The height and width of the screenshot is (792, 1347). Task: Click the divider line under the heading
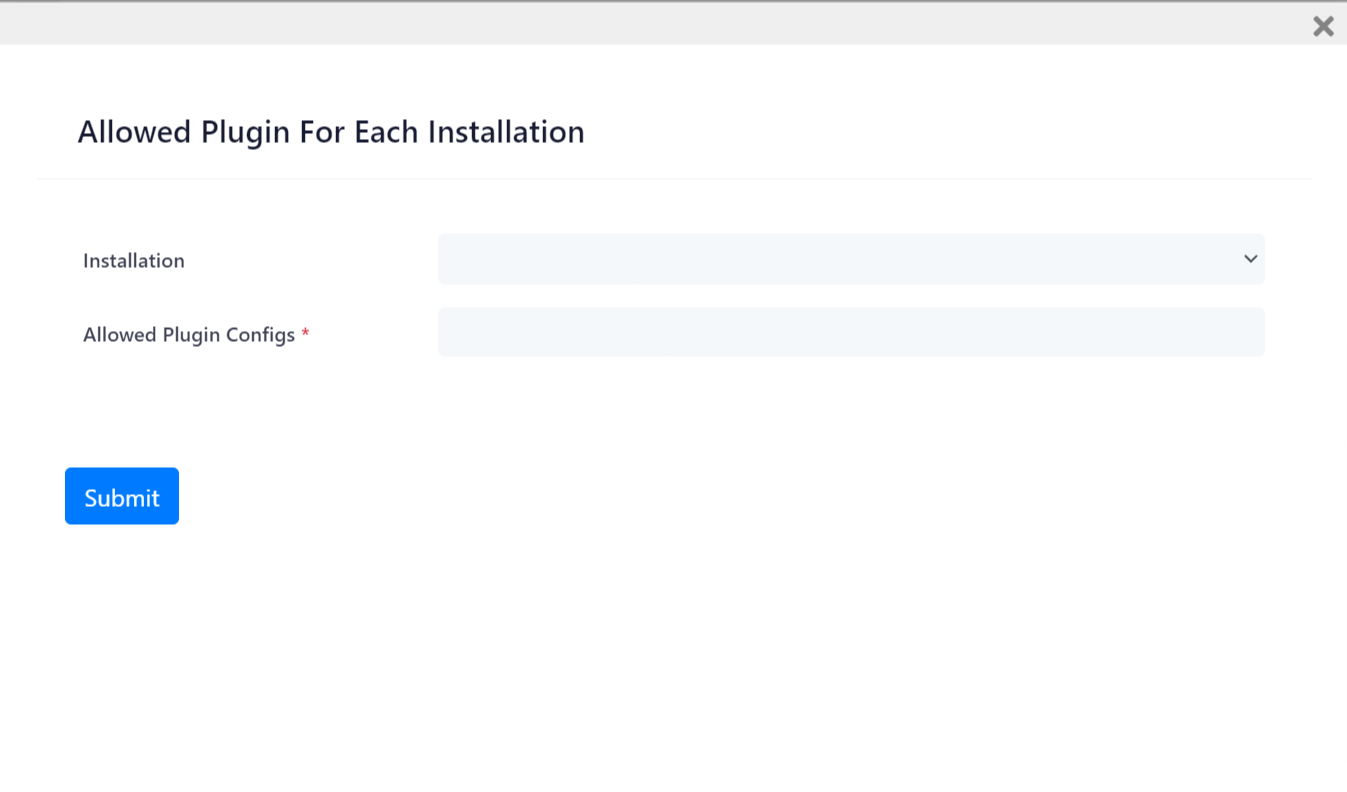coord(673,179)
